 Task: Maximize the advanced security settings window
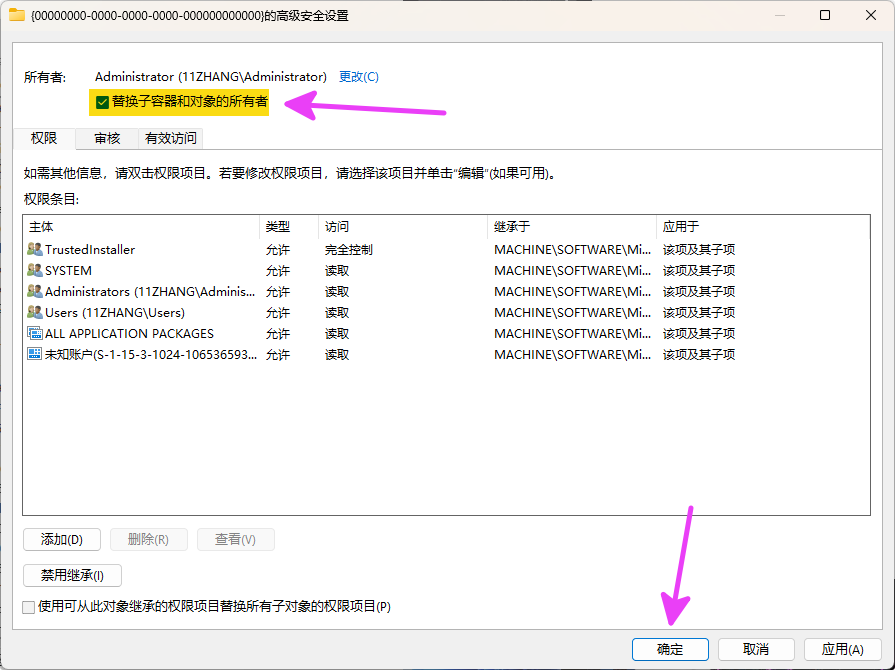[825, 15]
